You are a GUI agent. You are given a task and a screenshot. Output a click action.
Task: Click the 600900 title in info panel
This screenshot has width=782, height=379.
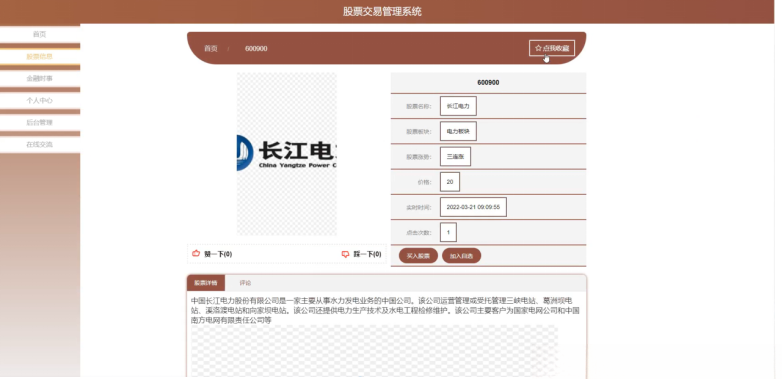pos(488,83)
